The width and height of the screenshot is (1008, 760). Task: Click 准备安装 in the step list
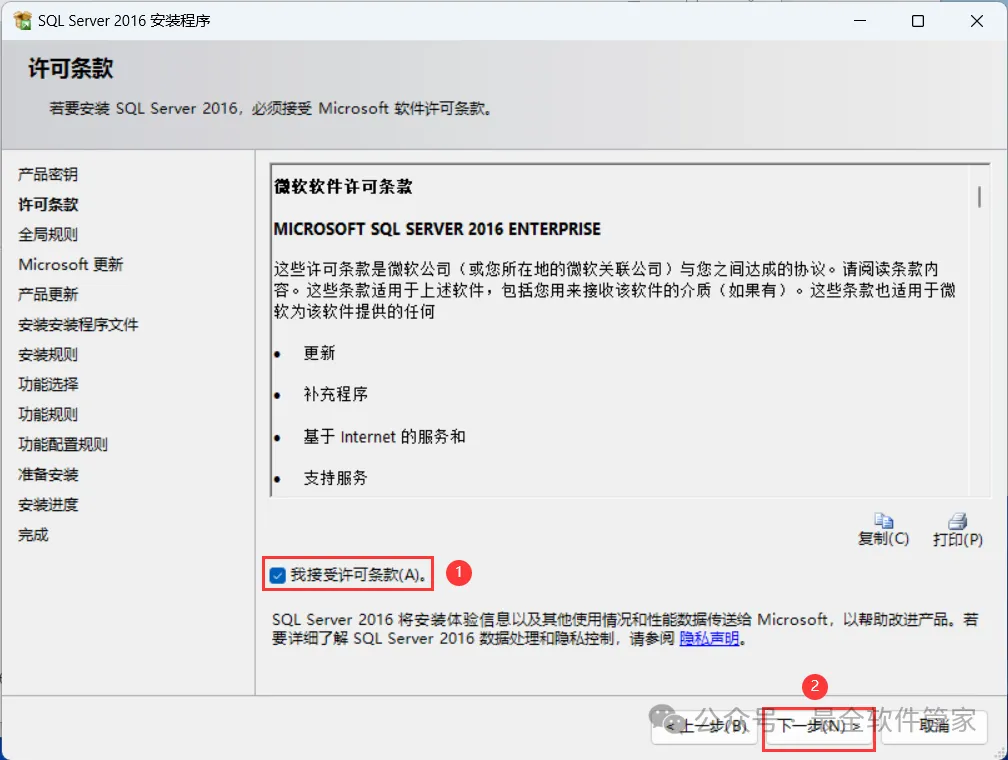tap(48, 475)
